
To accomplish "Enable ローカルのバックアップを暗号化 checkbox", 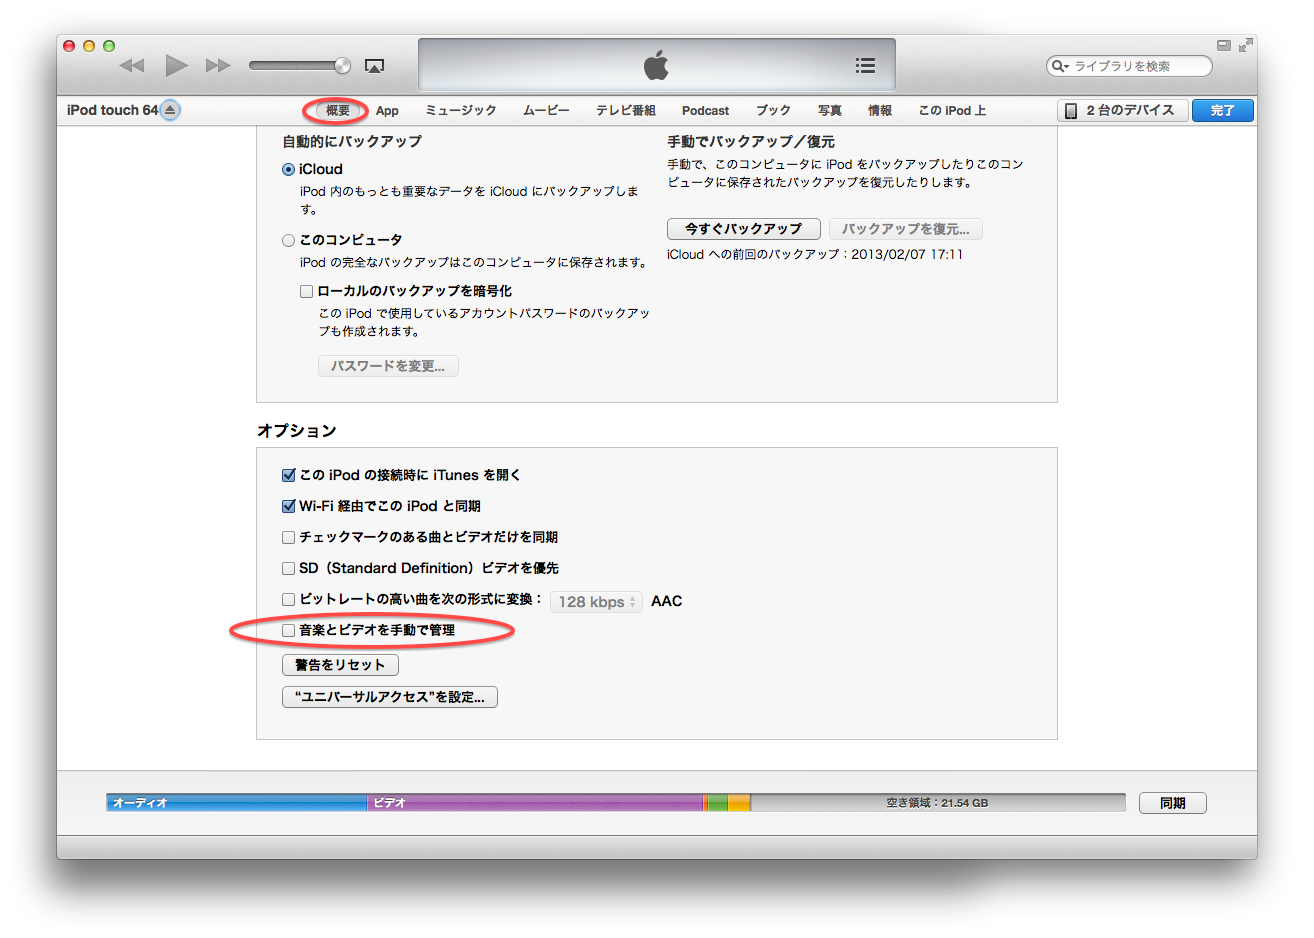I will 307,291.
